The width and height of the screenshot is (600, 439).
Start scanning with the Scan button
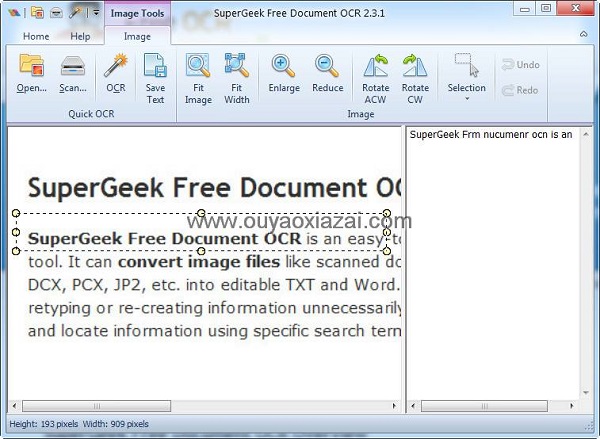[x=73, y=74]
